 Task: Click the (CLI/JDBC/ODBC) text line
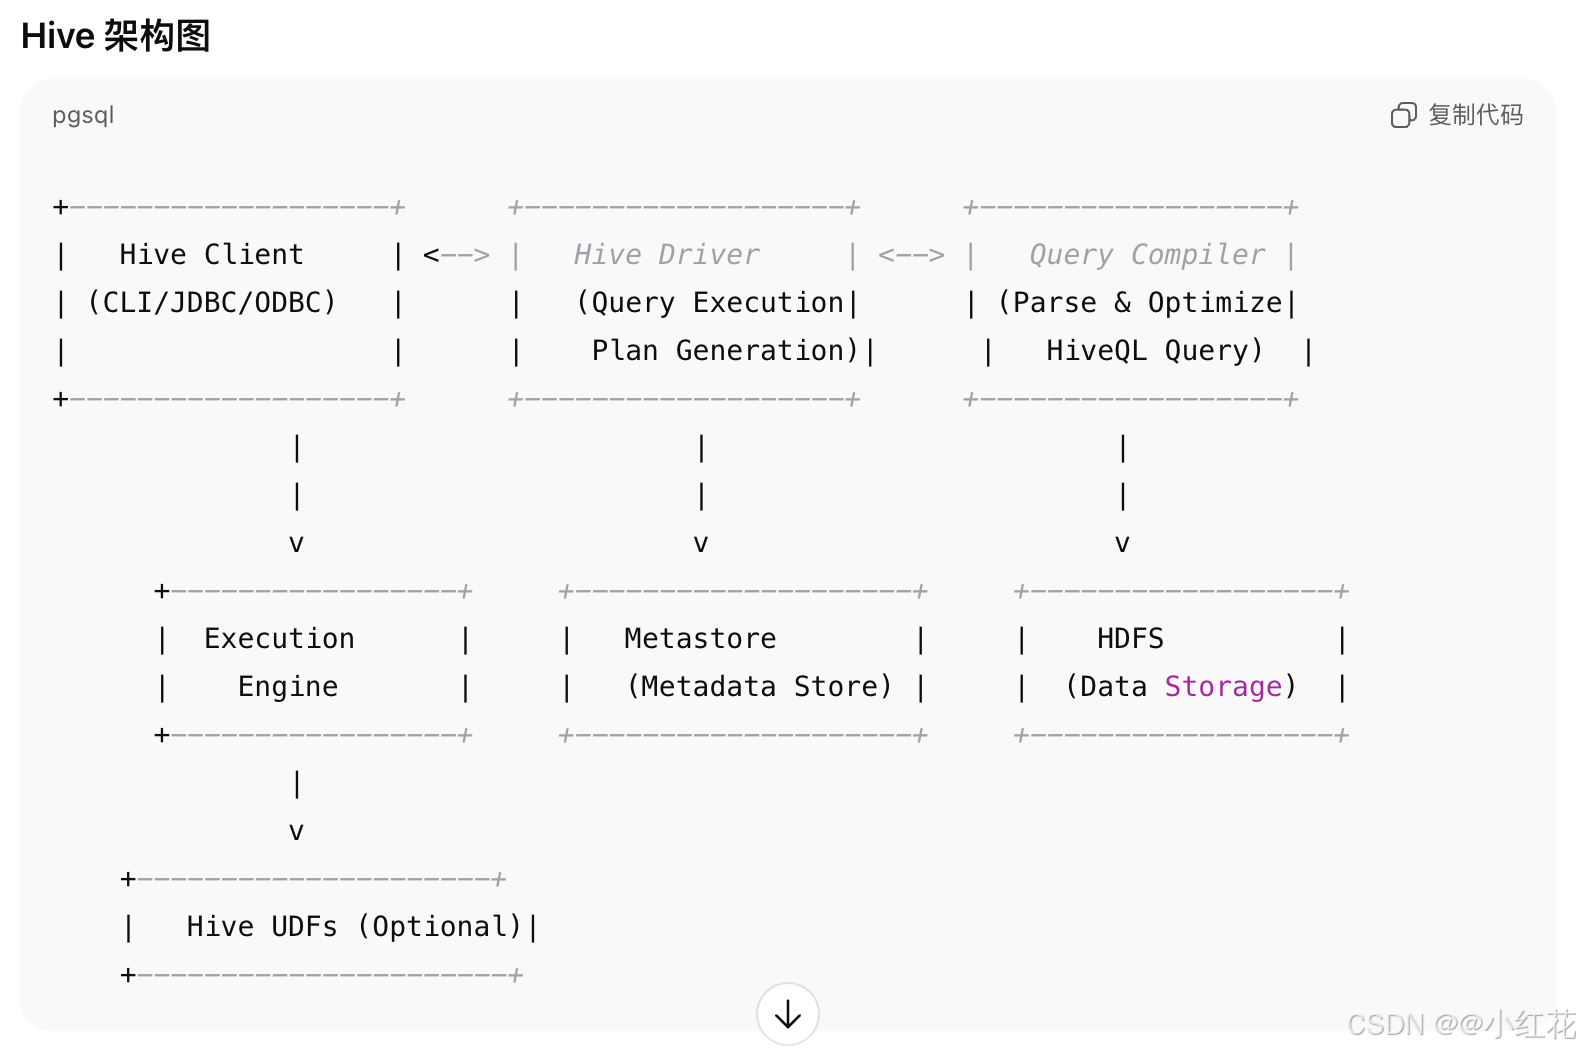click(212, 302)
